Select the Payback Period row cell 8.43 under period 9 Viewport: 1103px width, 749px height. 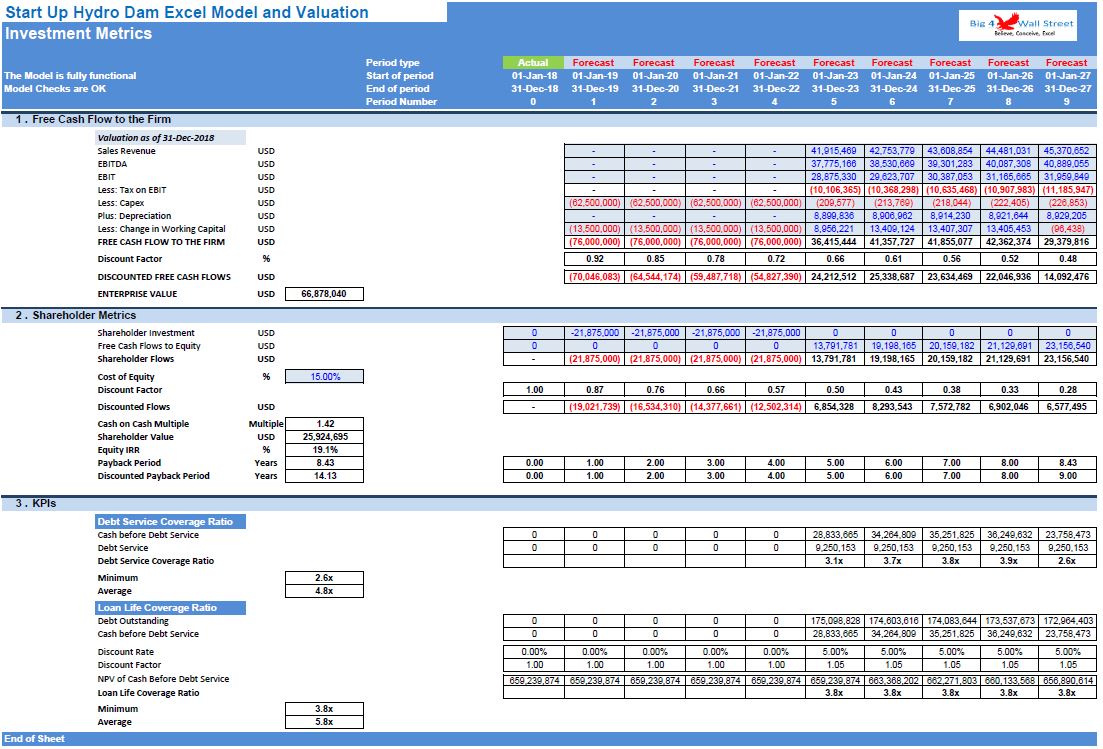[1067, 463]
